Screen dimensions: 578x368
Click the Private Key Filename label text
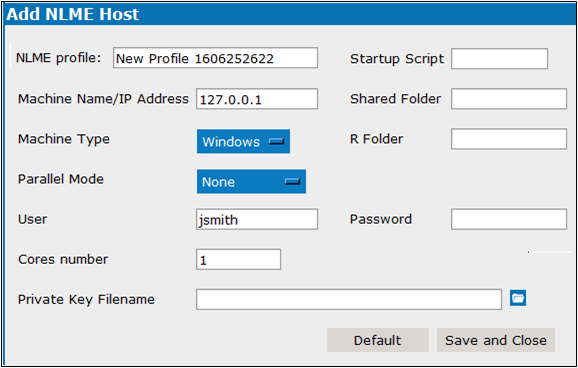pos(86,299)
